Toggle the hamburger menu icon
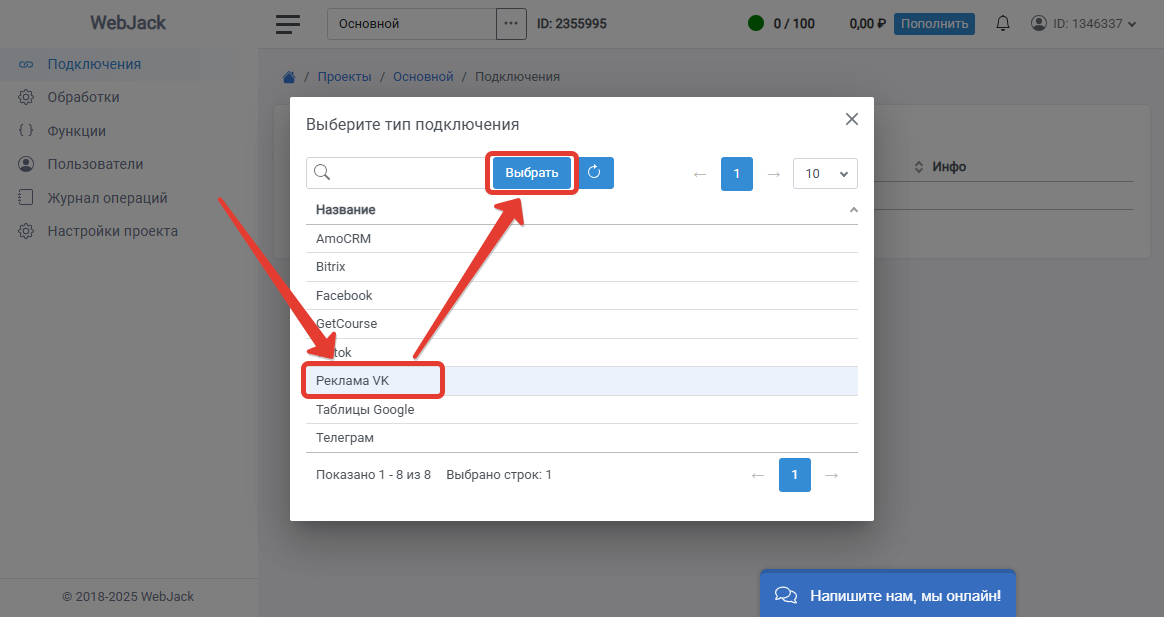This screenshot has height=617, width=1164. point(288,24)
